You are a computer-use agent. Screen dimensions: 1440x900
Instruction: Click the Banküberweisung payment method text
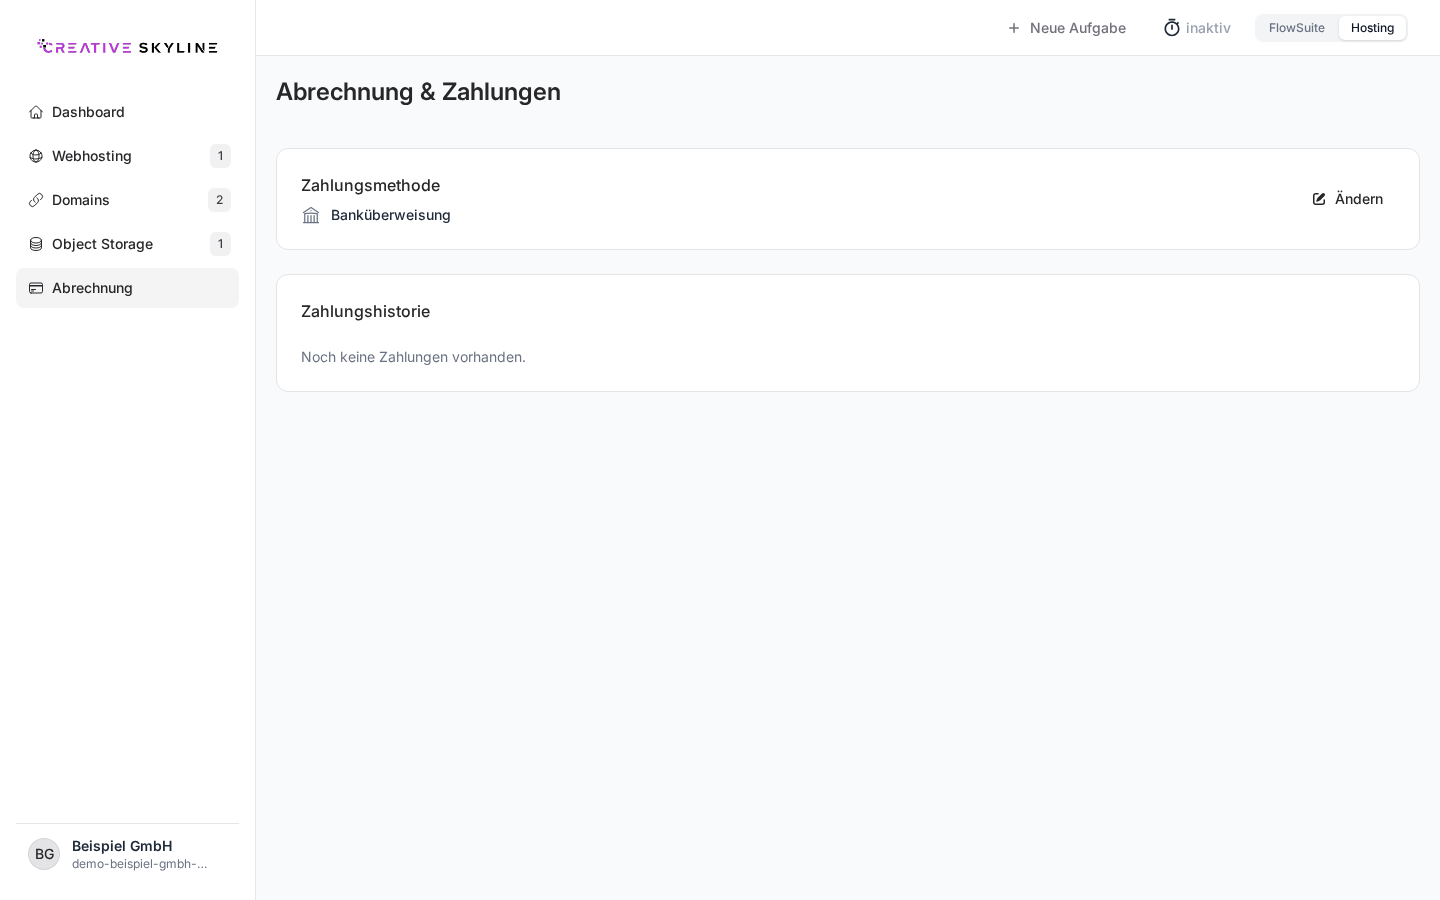pyautogui.click(x=391, y=215)
